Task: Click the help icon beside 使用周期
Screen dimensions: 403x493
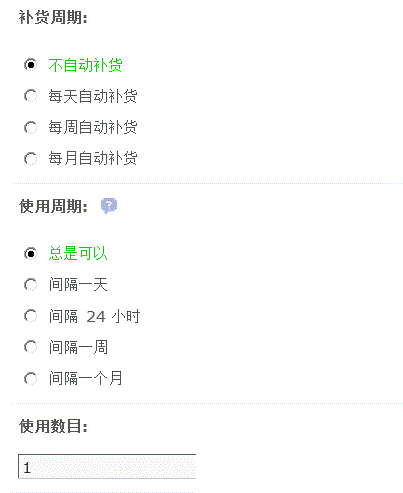Action: point(109,206)
